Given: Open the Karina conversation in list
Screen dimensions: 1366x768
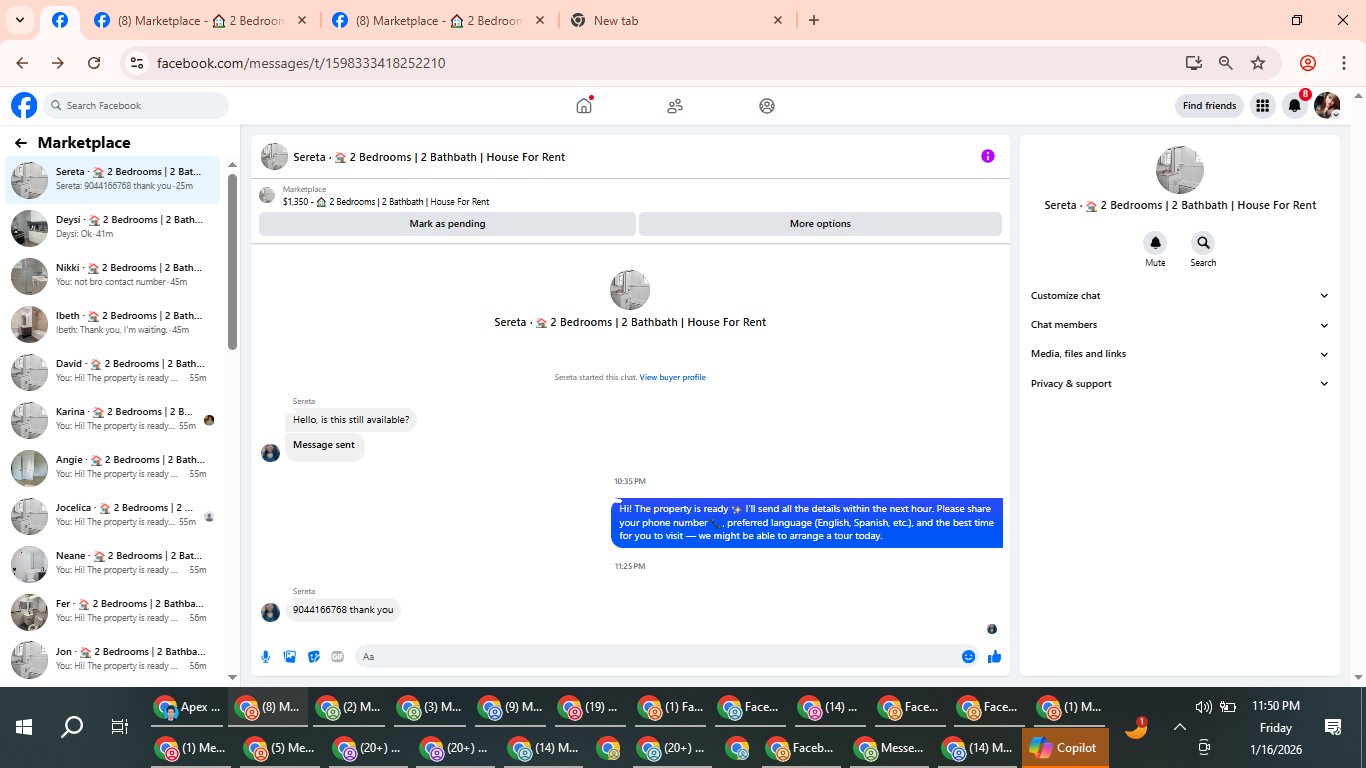Looking at the screenshot, I should [113, 420].
